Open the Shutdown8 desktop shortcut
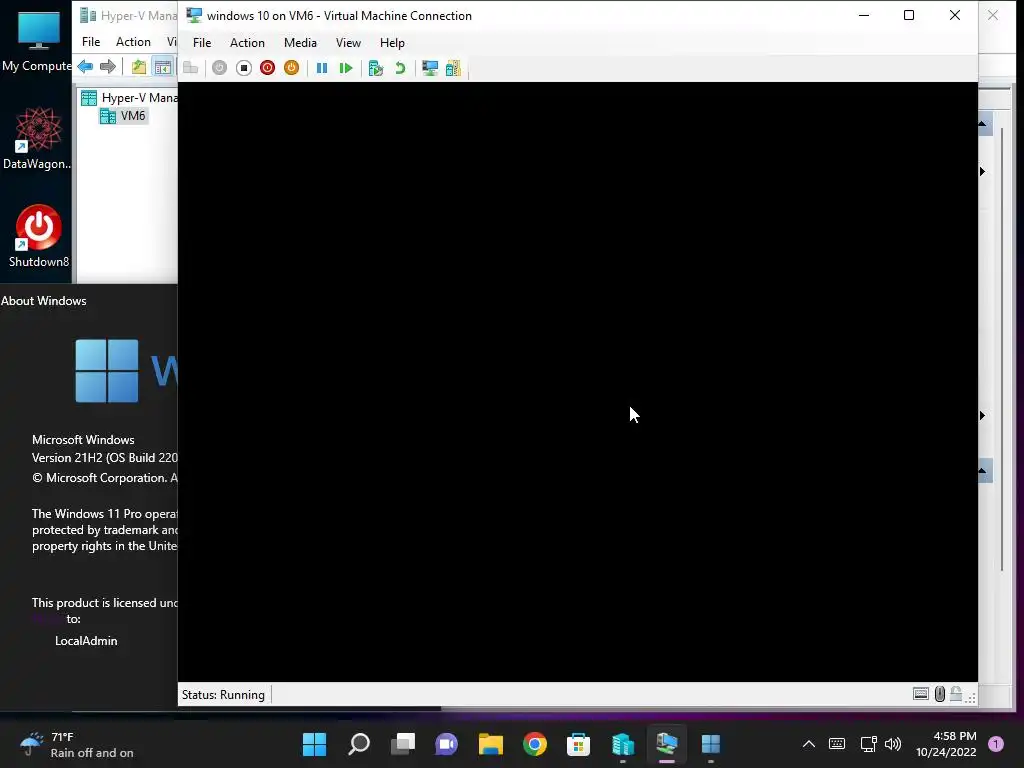1024x768 pixels. pos(39,236)
